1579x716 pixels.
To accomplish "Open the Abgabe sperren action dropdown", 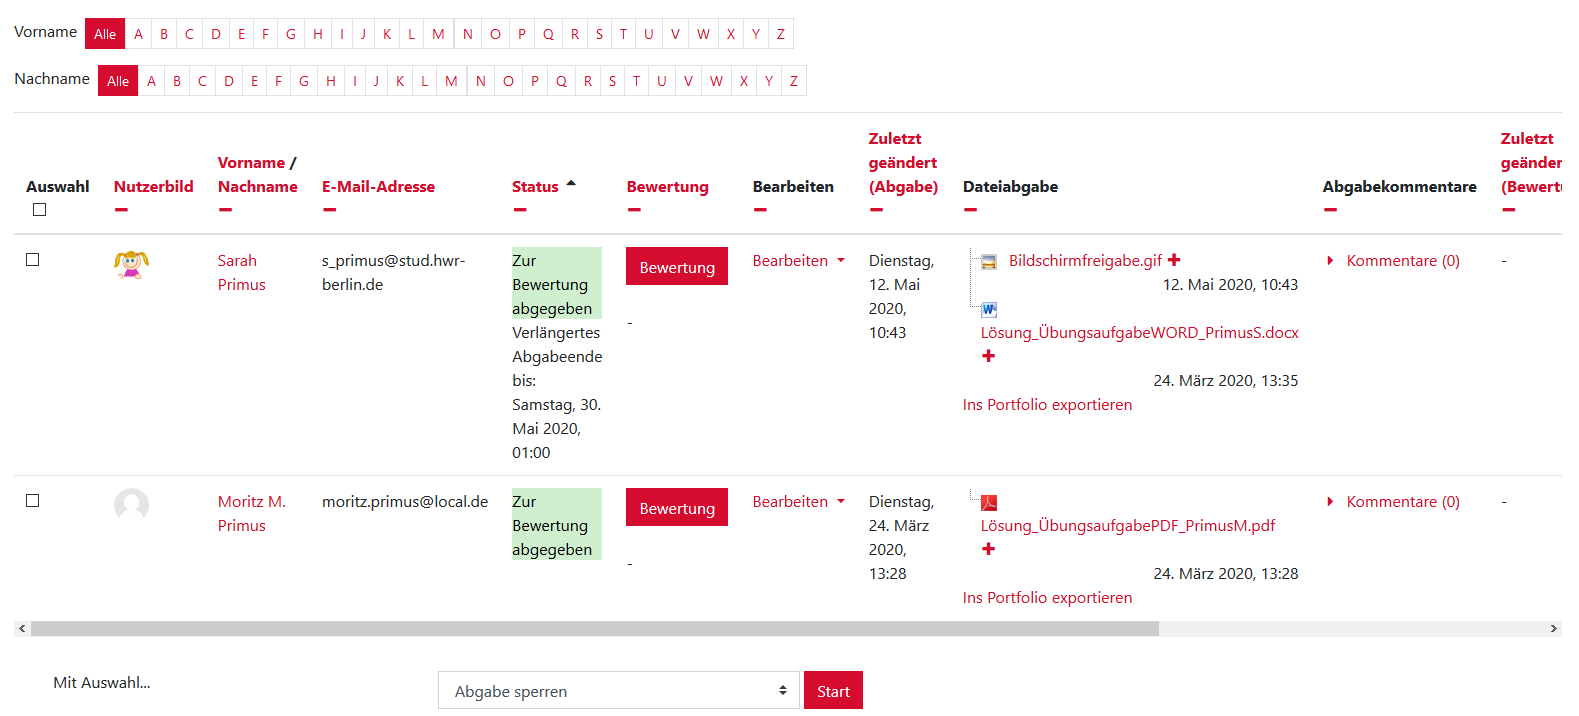I will click(x=618, y=691).
